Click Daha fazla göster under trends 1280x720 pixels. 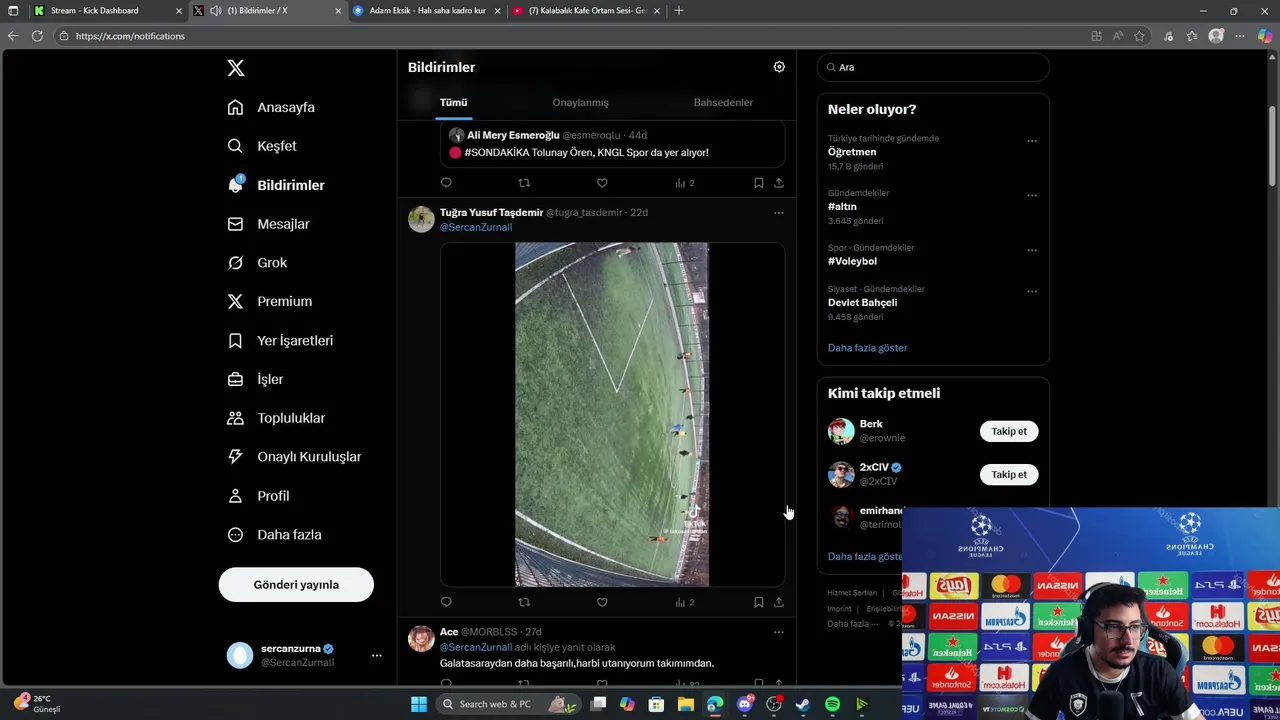[x=867, y=348]
